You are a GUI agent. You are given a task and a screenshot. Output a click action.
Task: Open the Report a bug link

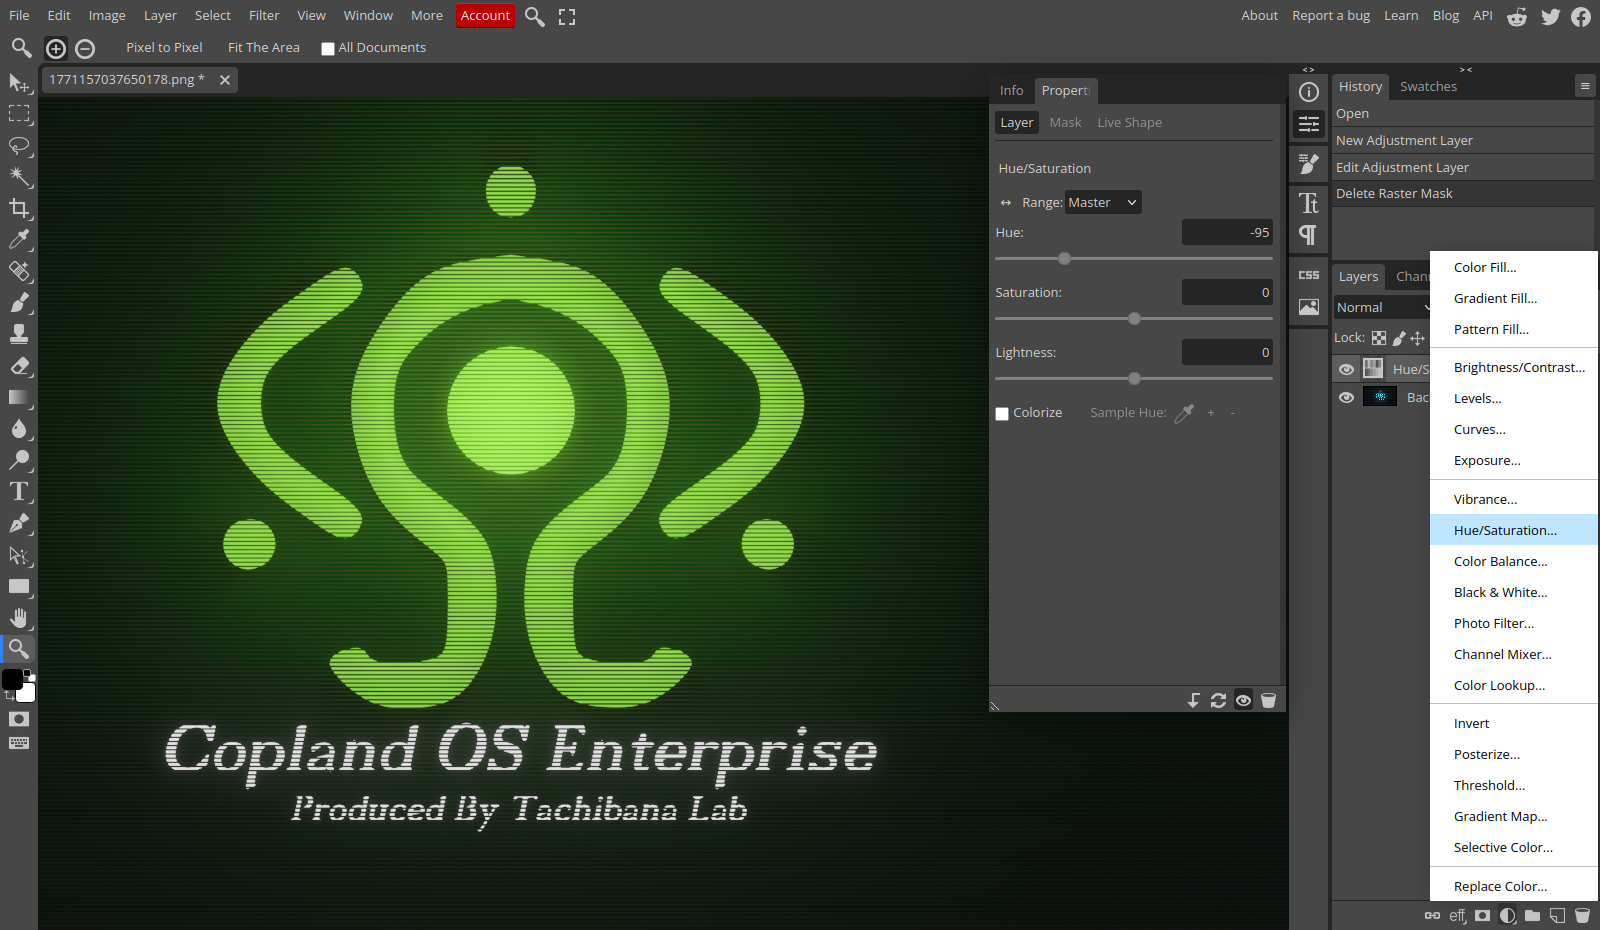[1331, 15]
